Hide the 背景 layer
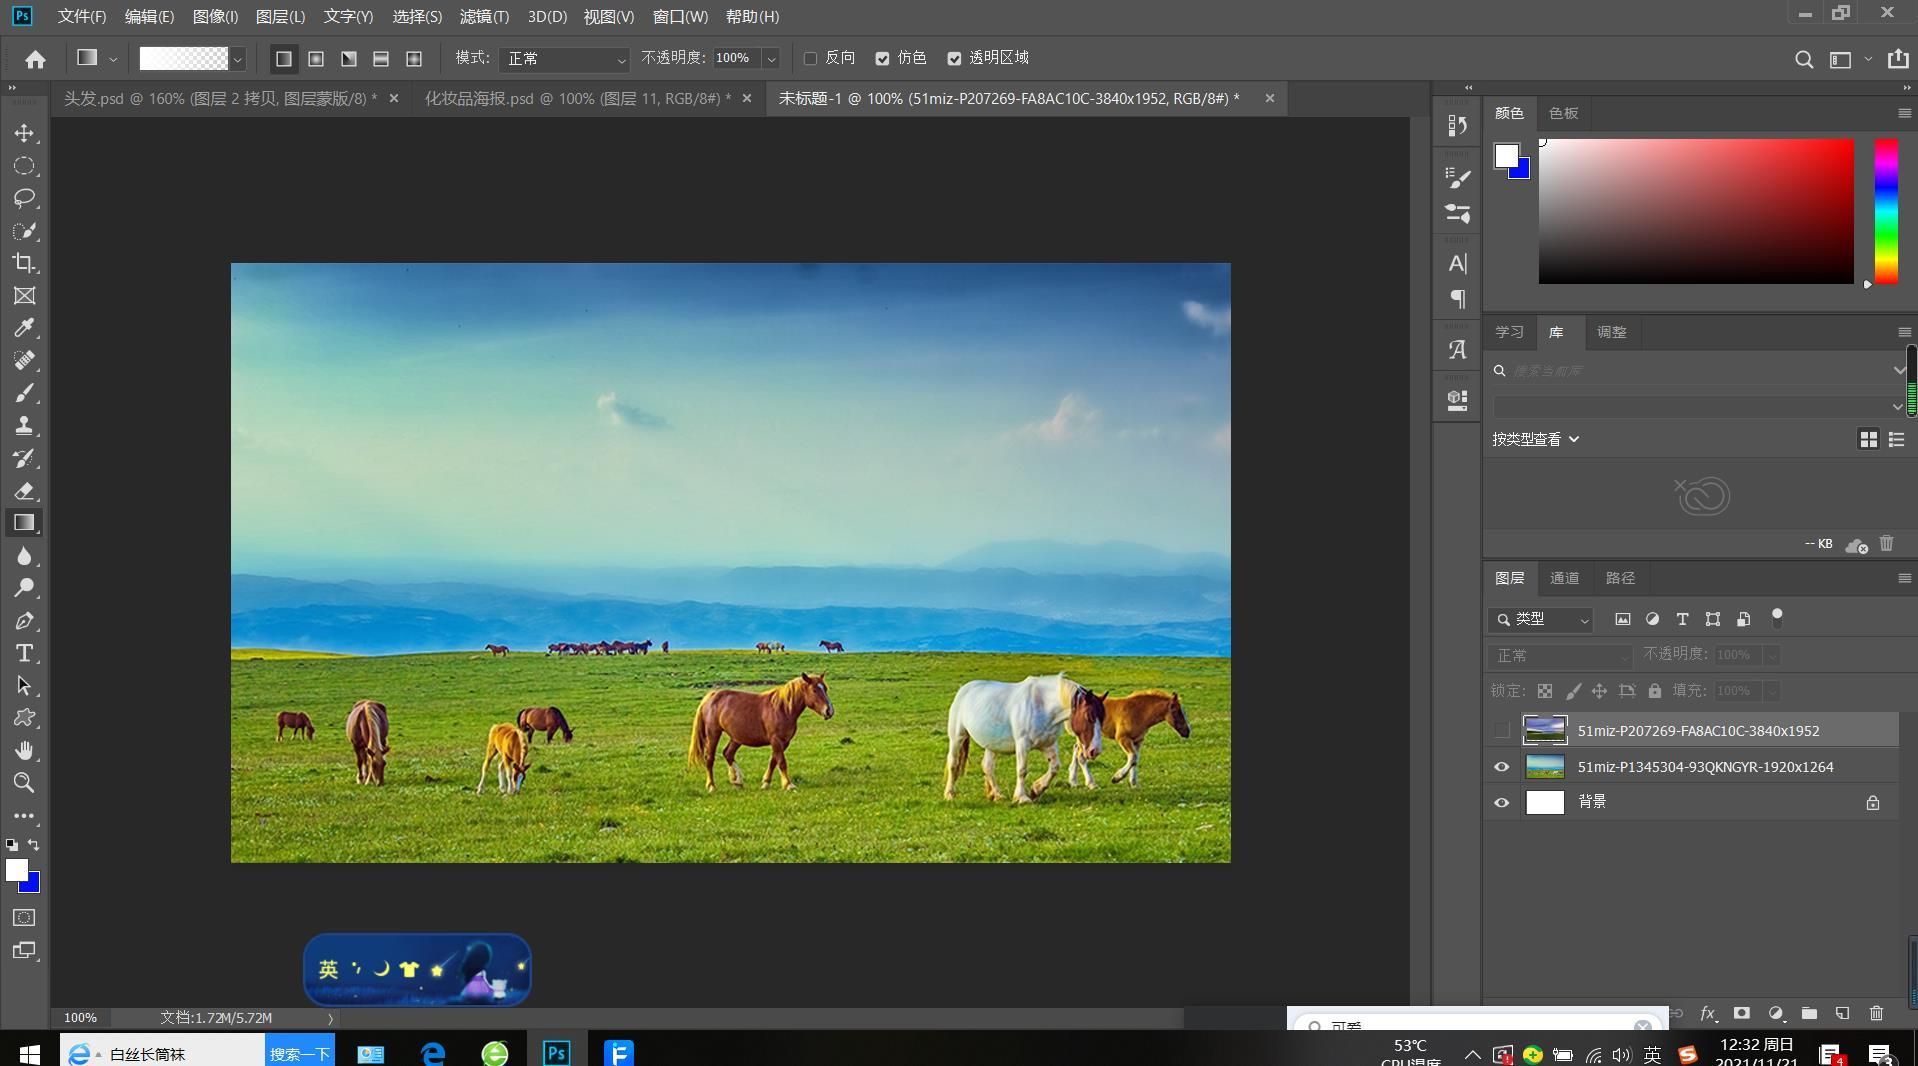The height and width of the screenshot is (1066, 1918). click(1501, 802)
